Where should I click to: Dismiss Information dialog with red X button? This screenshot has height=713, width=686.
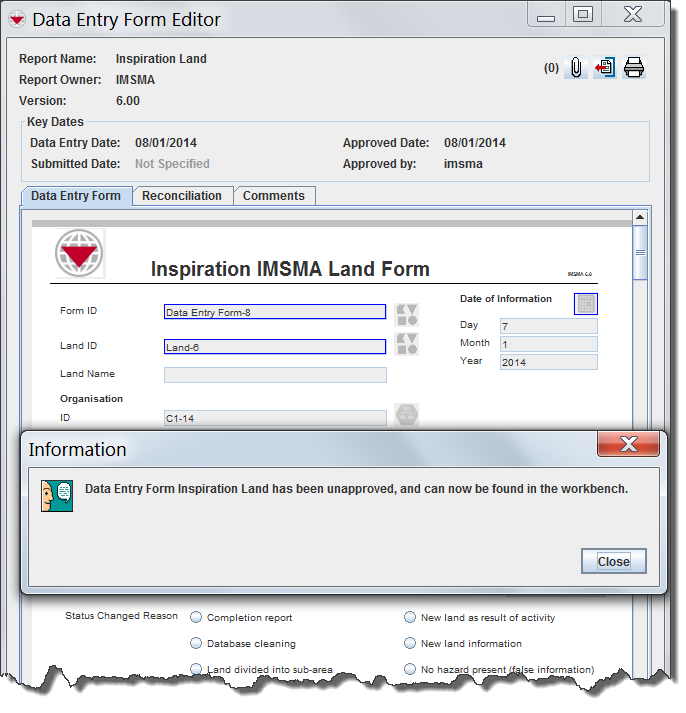coord(628,443)
